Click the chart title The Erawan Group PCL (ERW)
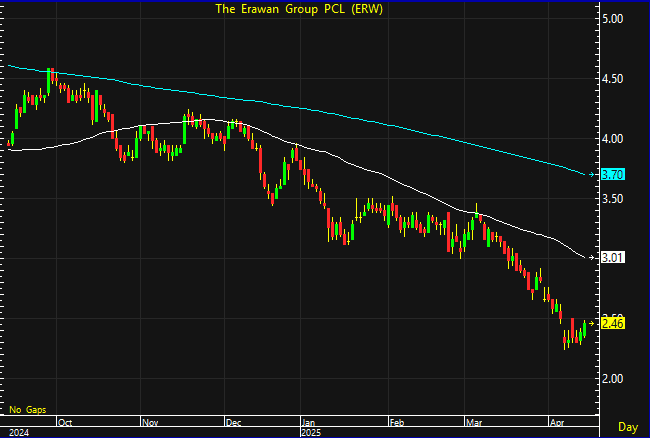Image resolution: width=650 pixels, height=438 pixels. [x=300, y=9]
